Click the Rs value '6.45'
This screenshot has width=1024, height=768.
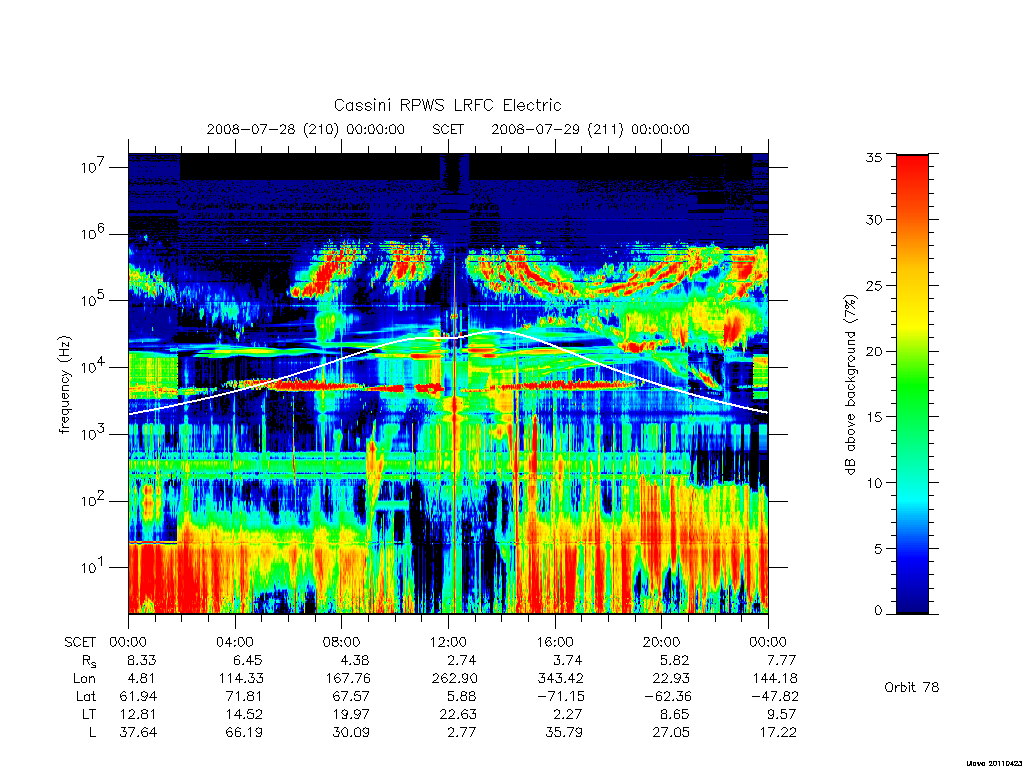click(x=248, y=660)
